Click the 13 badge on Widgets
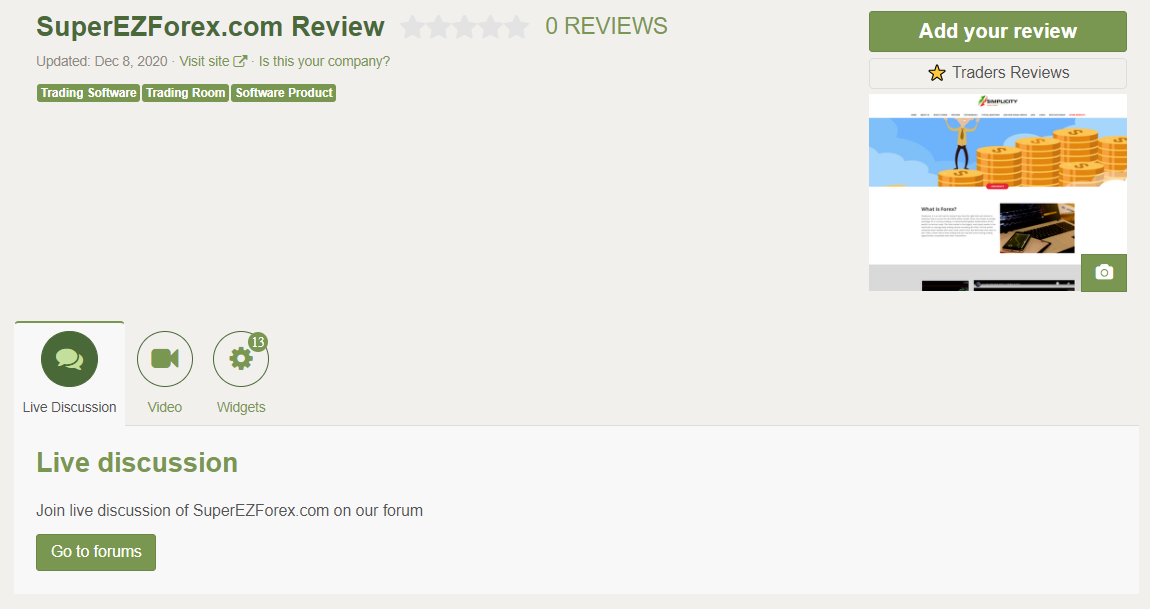Screen dimensions: 1150x609 point(257,342)
